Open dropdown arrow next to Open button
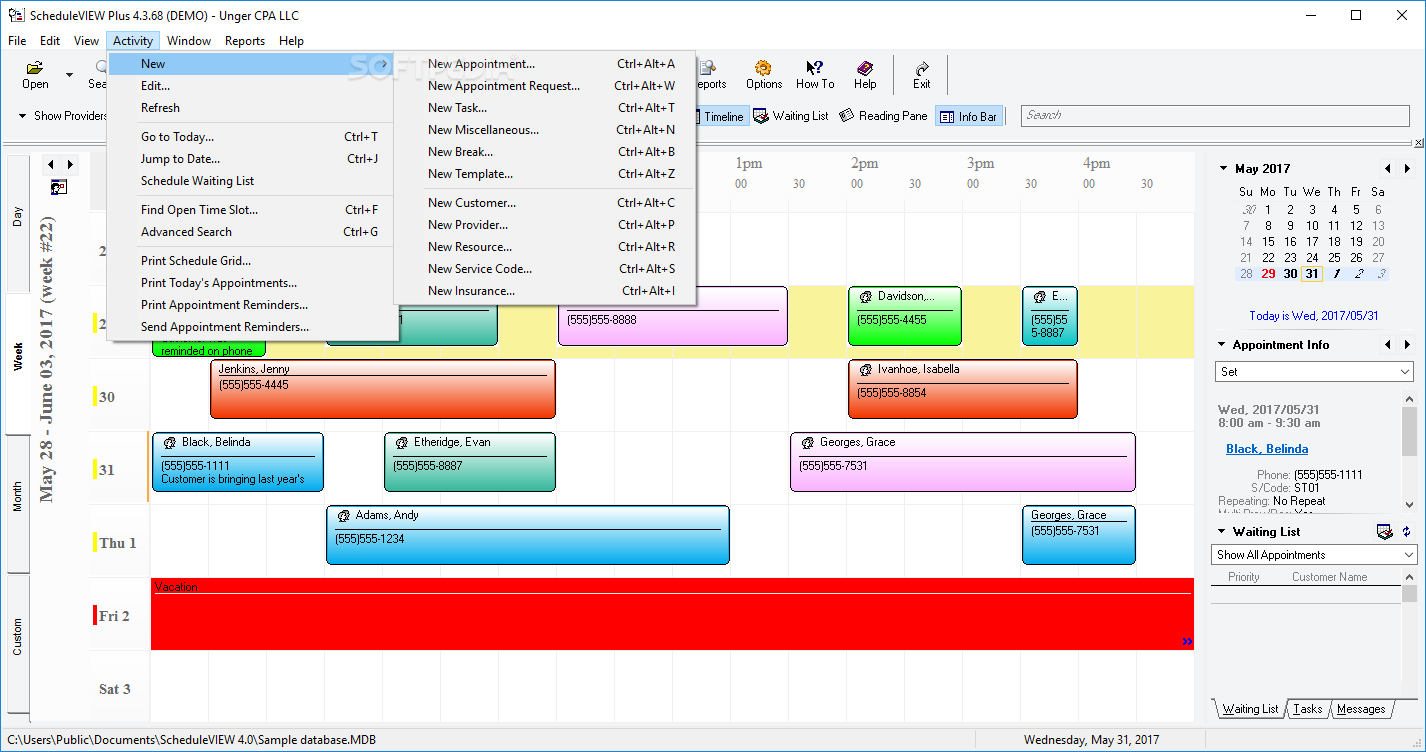This screenshot has width=1426, height=752. pyautogui.click(x=69, y=75)
